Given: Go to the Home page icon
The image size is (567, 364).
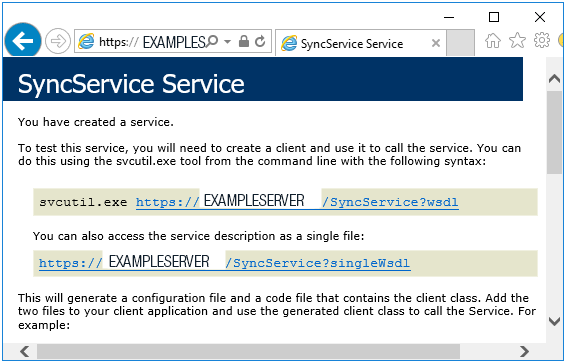Looking at the screenshot, I should pos(493,40).
